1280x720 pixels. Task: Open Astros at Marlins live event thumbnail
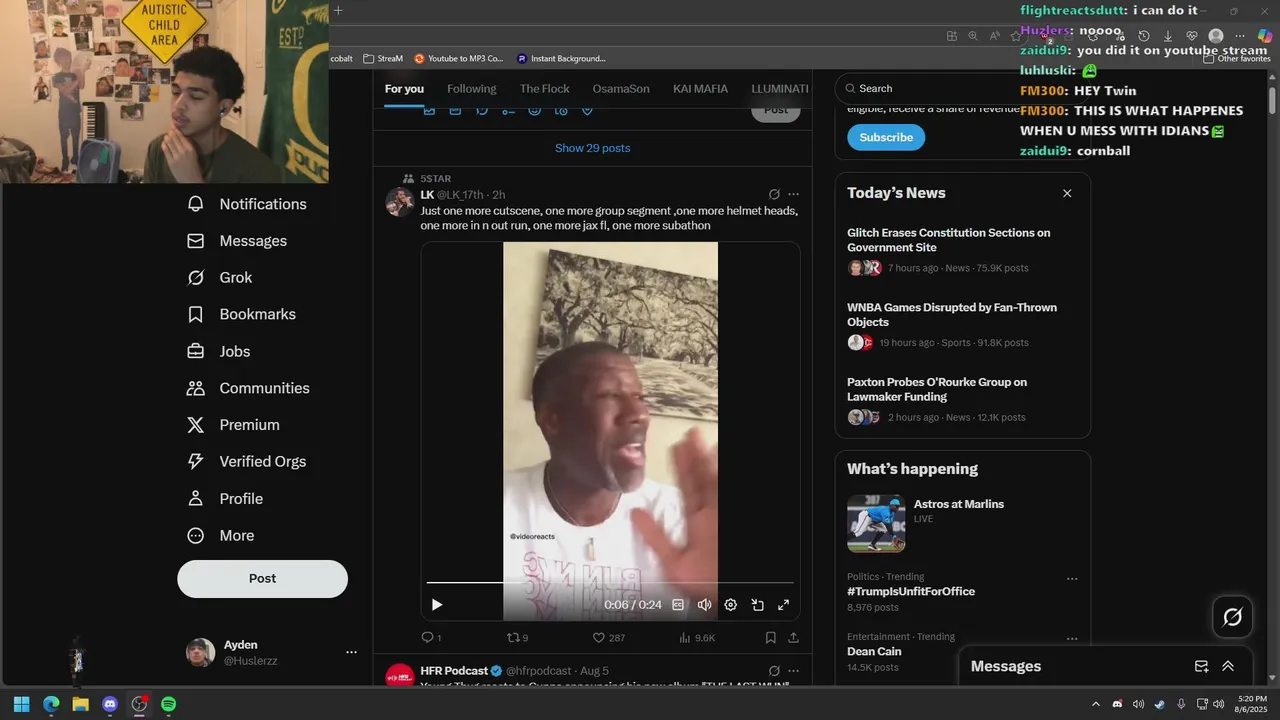coord(876,523)
